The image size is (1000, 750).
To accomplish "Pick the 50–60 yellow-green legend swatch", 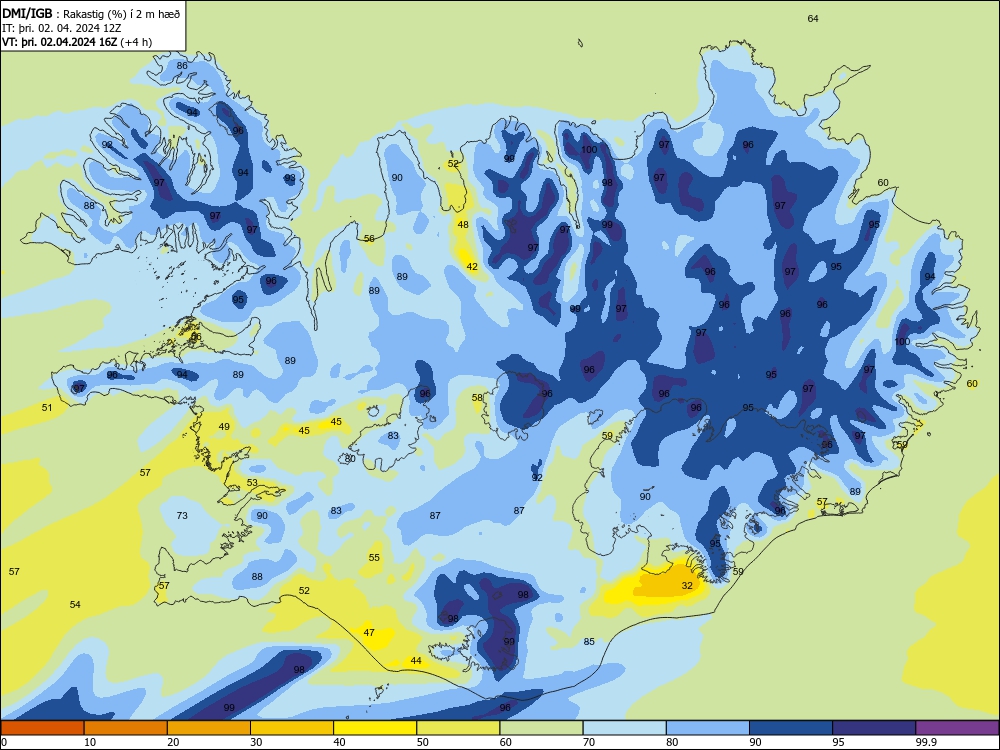I will tap(458, 728).
